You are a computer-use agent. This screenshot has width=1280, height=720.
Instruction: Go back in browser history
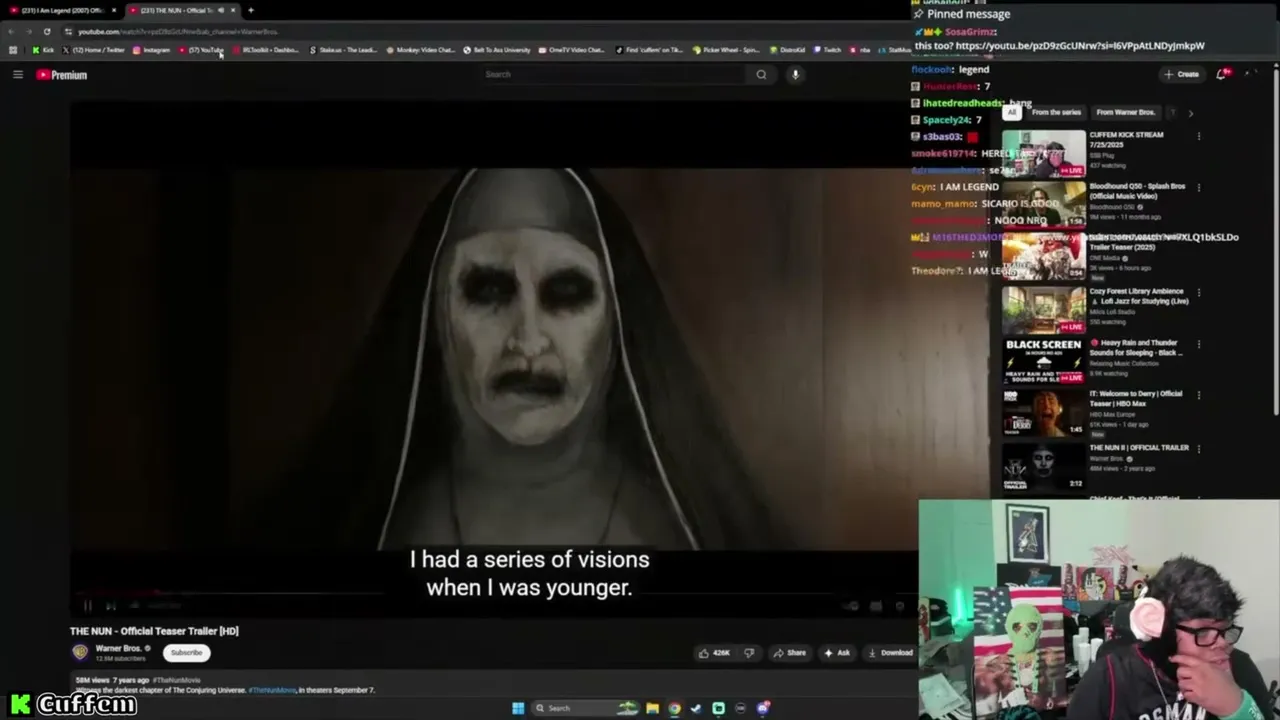11,32
